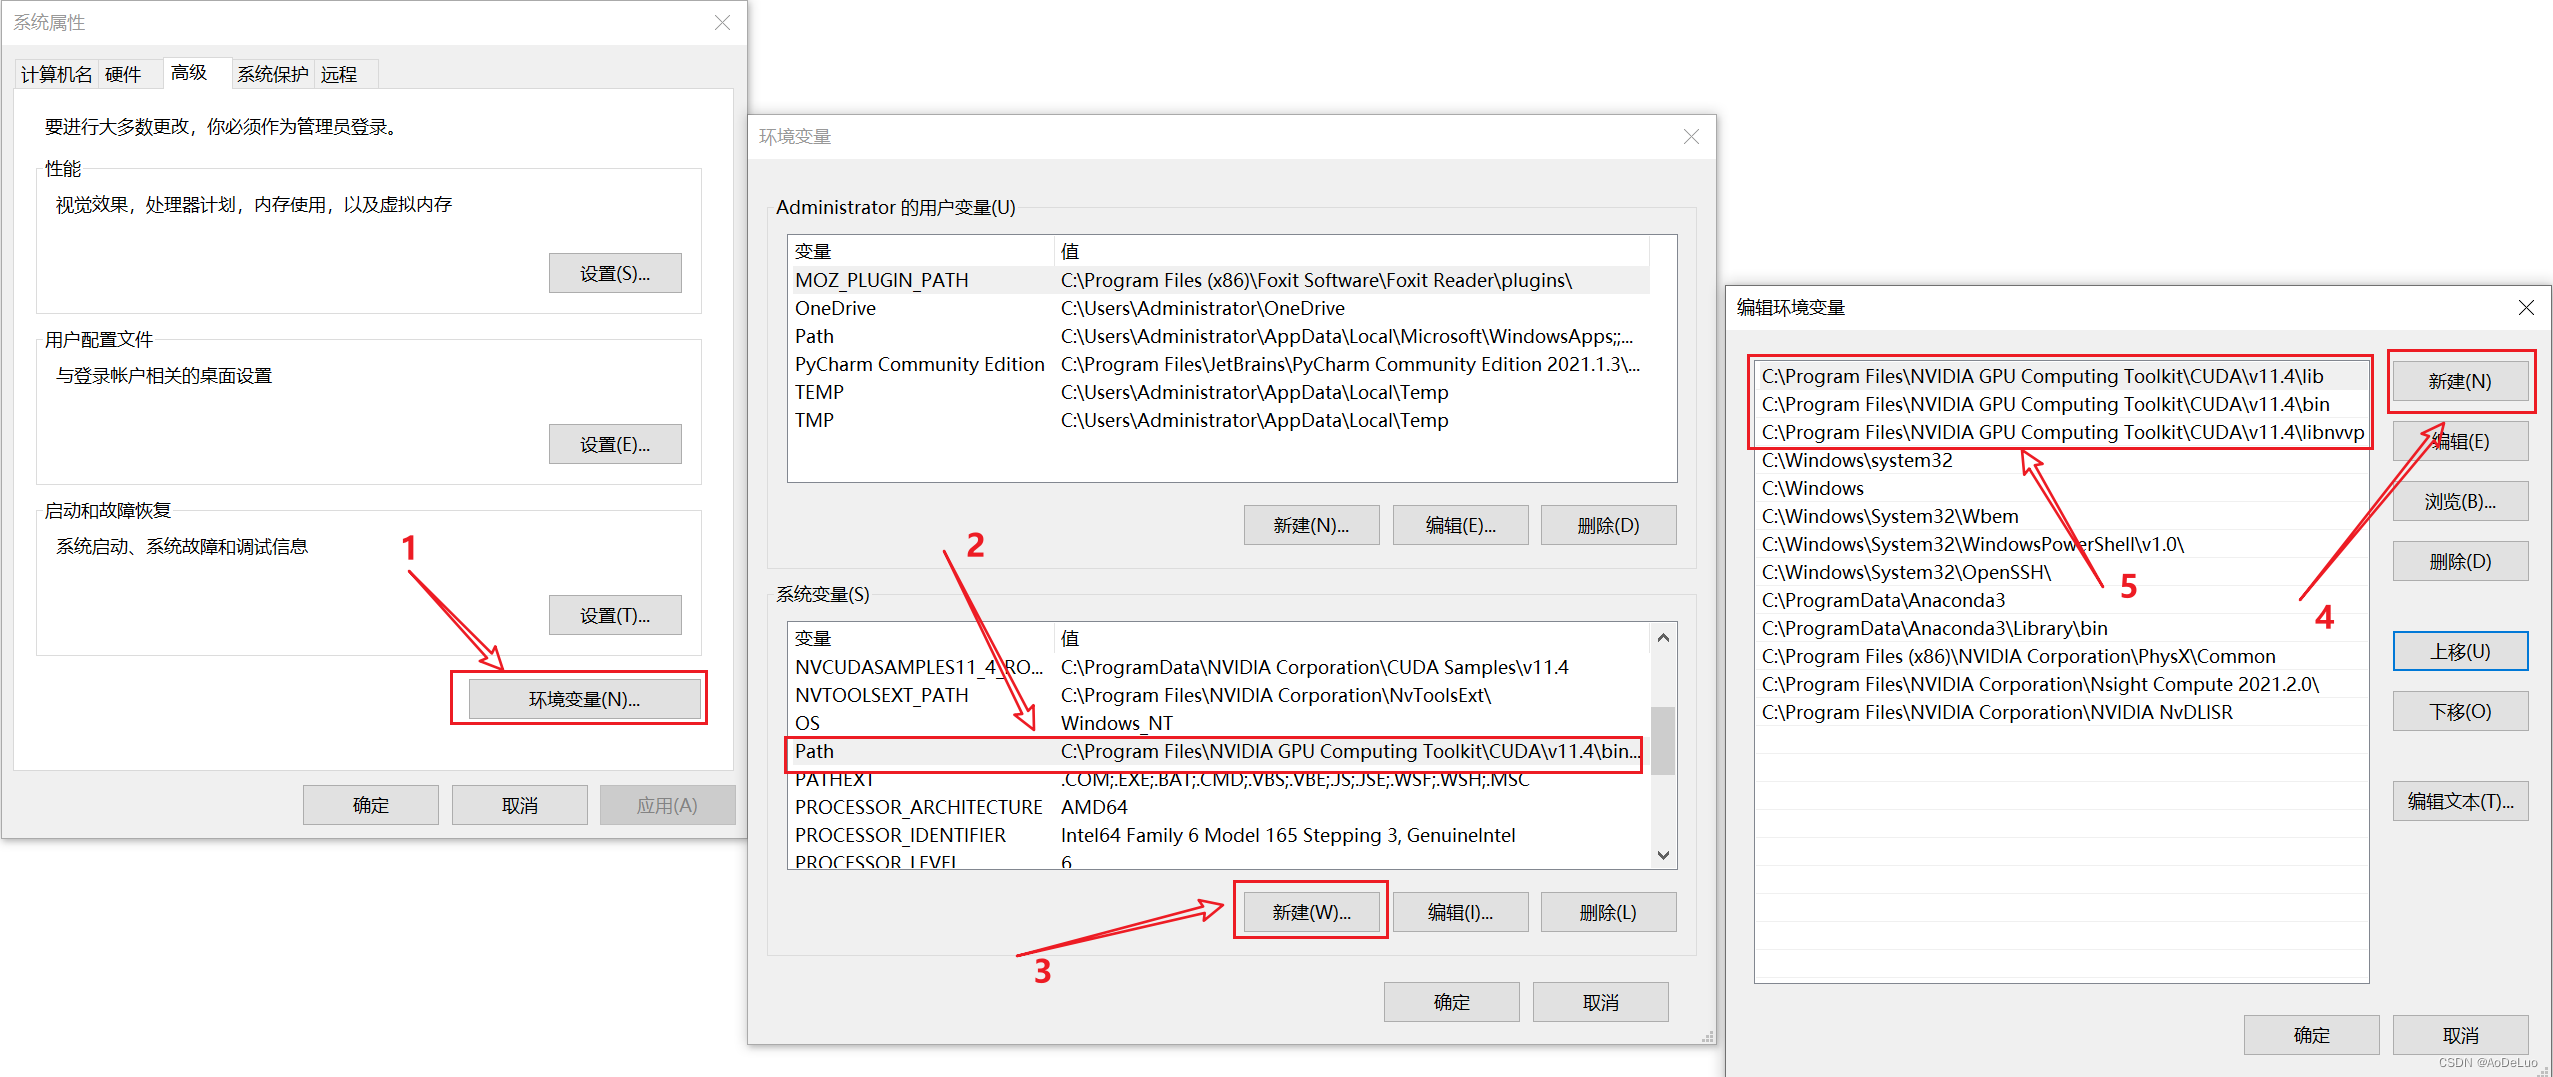Image resolution: width=2553 pixels, height=1077 pixels.
Task: Click 性能 section 设置(S) button
Action: (614, 272)
